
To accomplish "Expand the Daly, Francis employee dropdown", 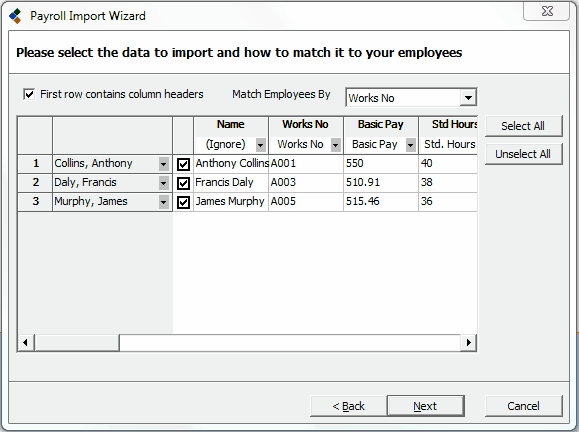I will click(x=164, y=183).
